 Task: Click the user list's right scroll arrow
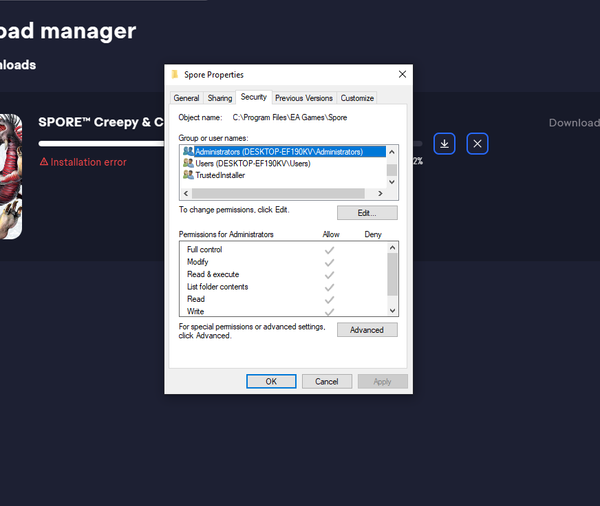point(380,193)
